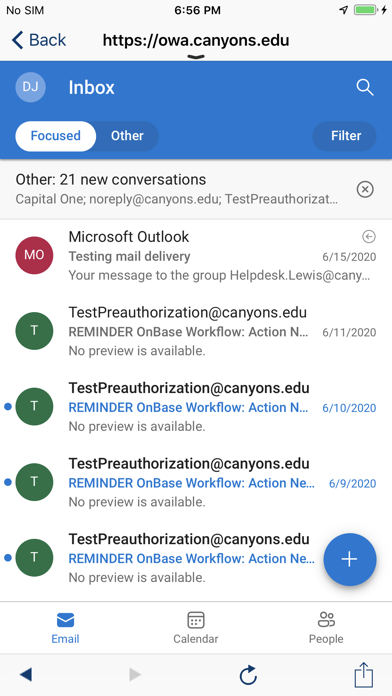
Task: Tap the blue compose plus button
Action: (x=350, y=559)
